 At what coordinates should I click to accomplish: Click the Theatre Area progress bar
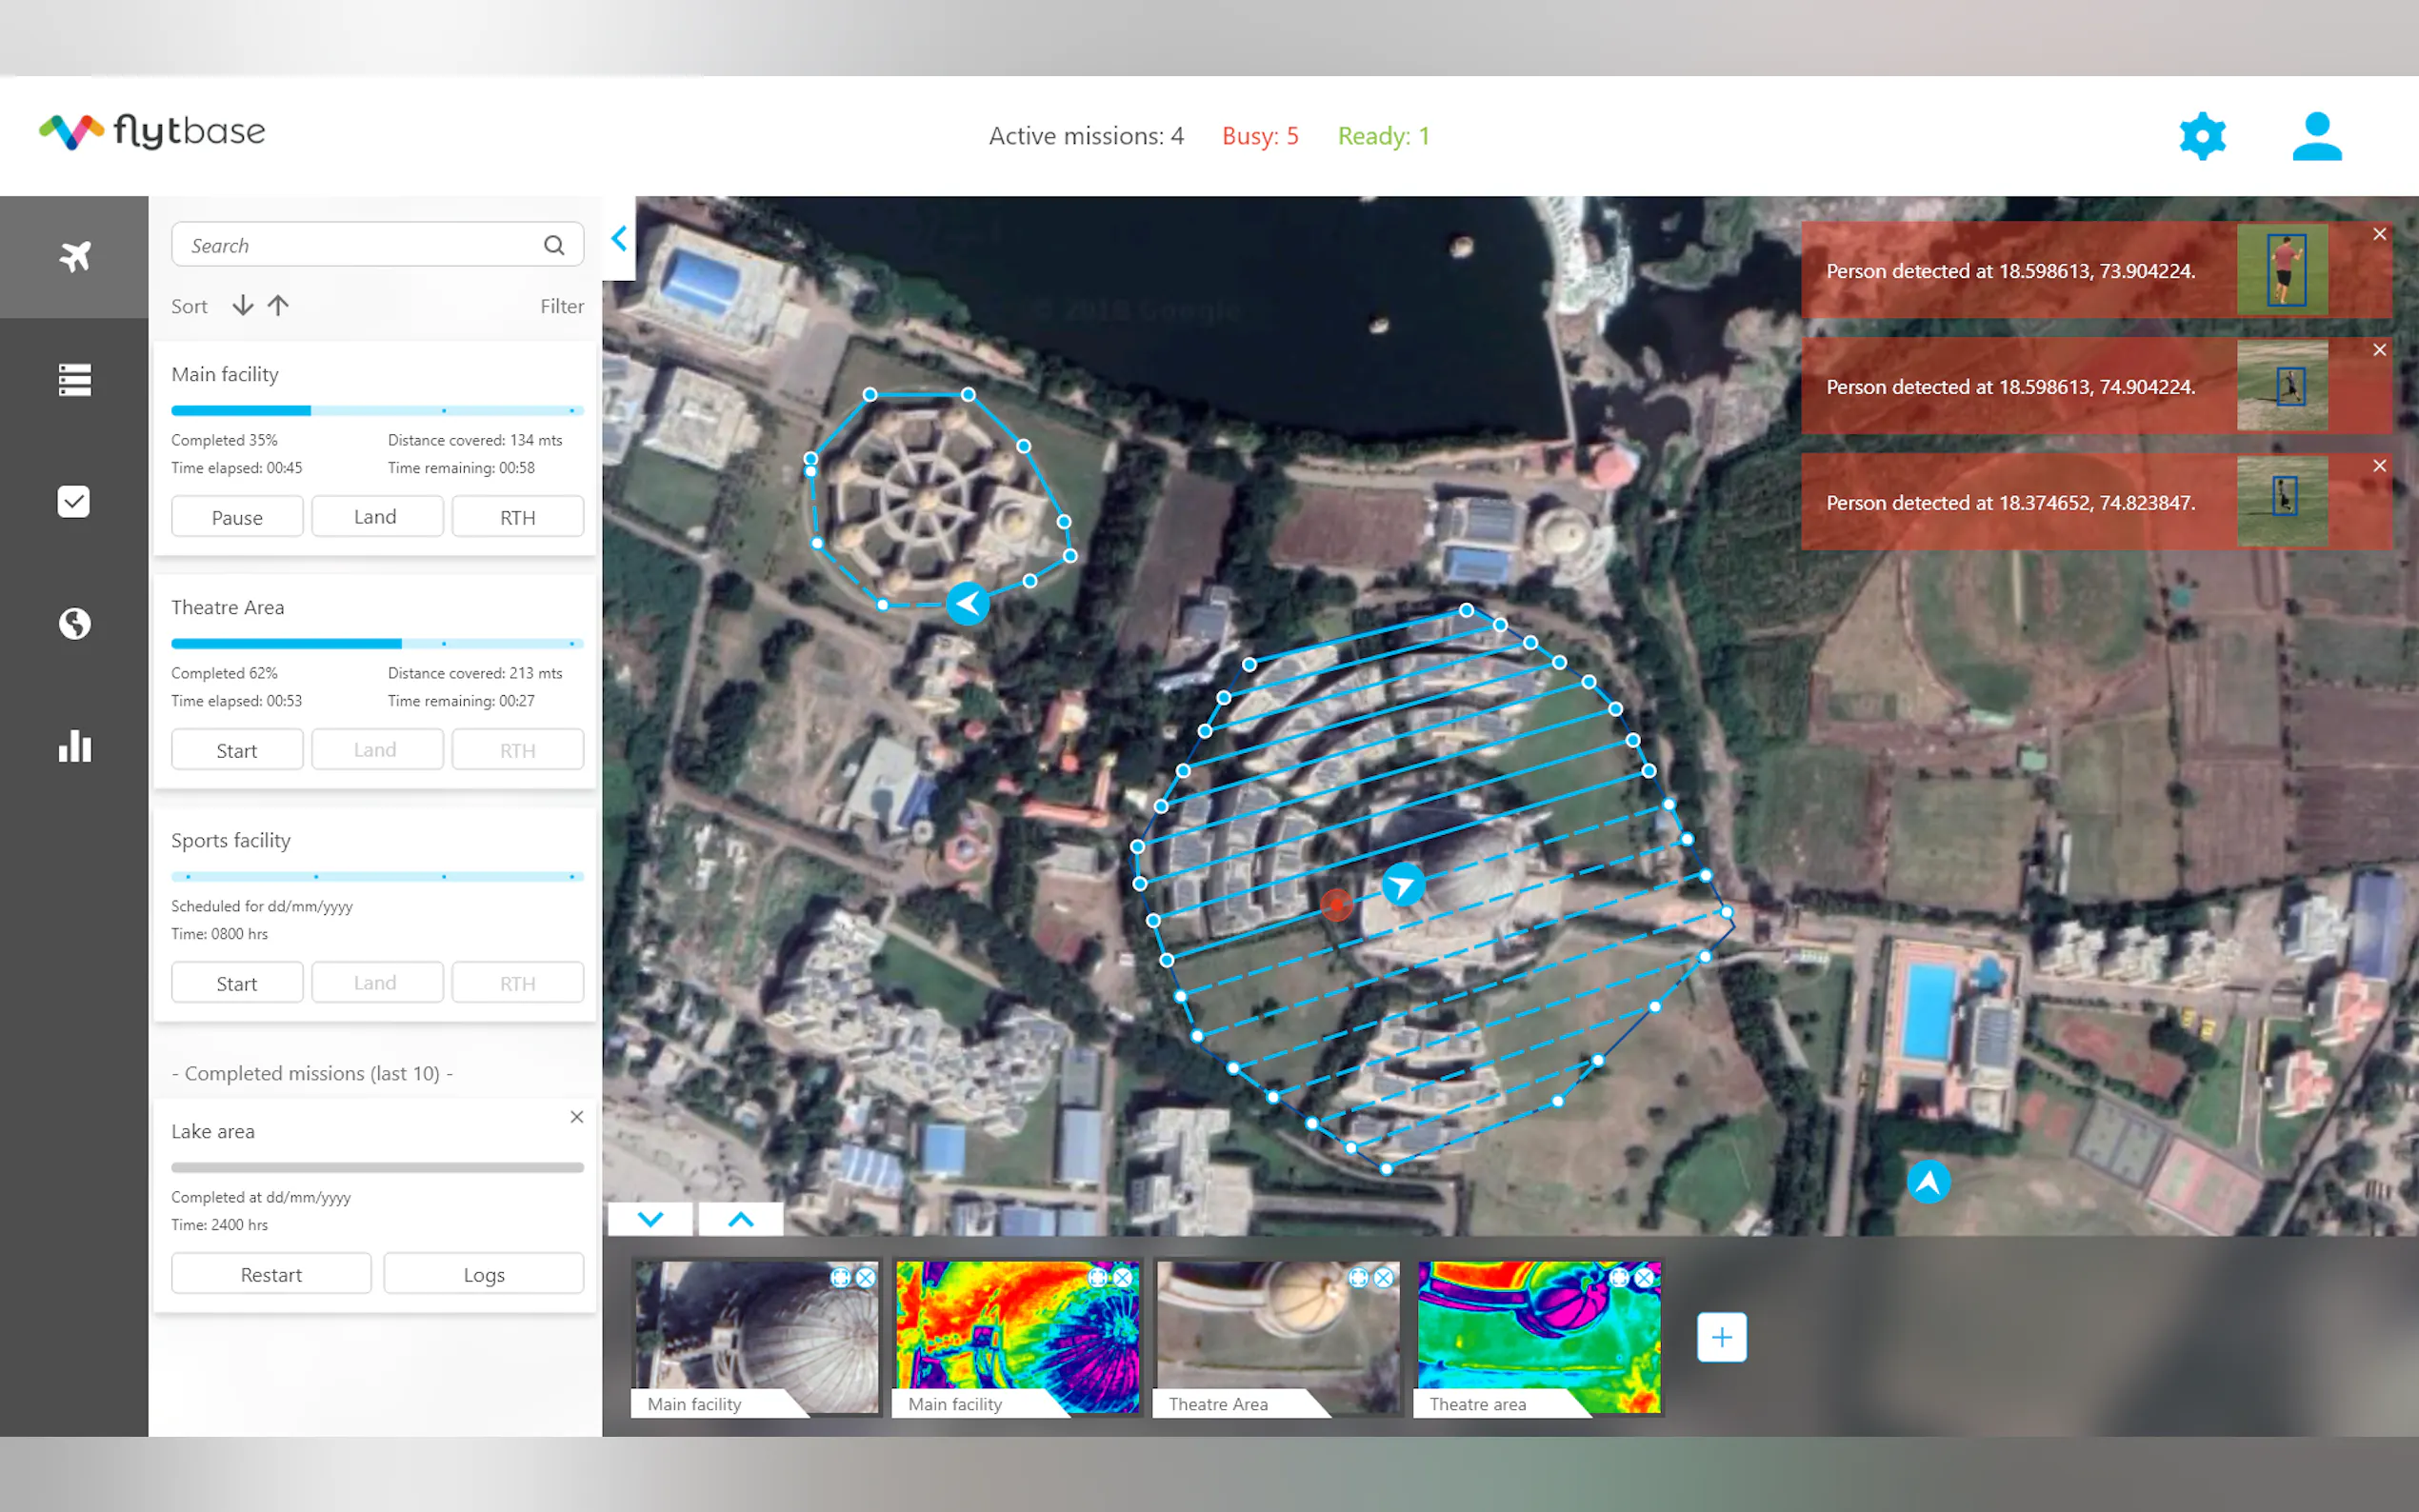[x=377, y=643]
